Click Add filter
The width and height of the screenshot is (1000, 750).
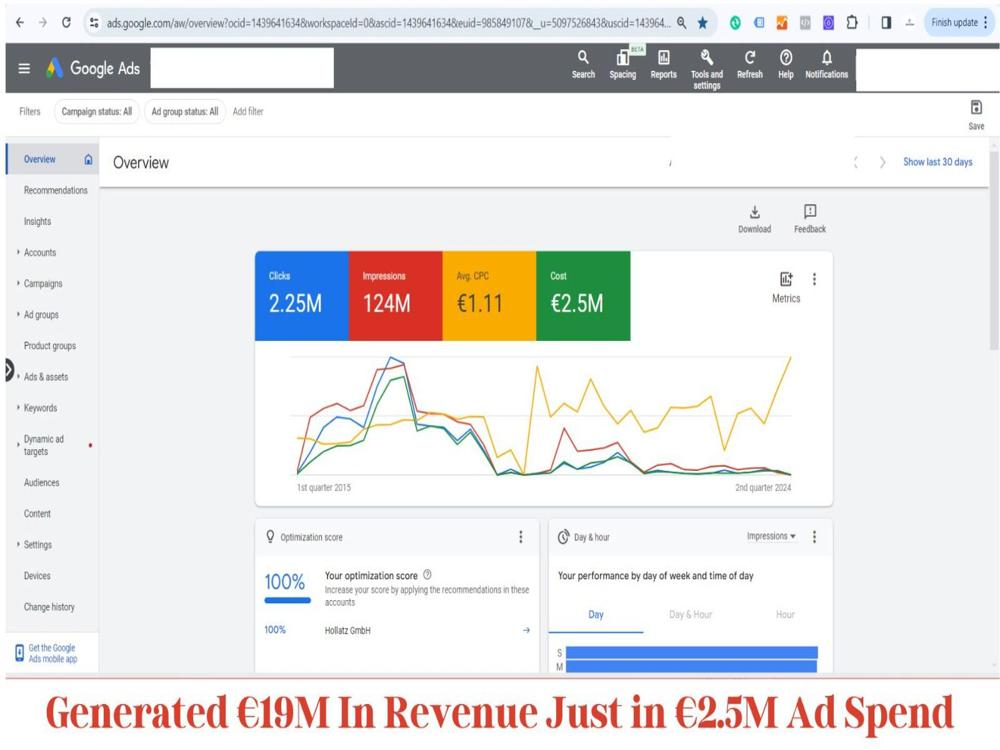[247, 112]
